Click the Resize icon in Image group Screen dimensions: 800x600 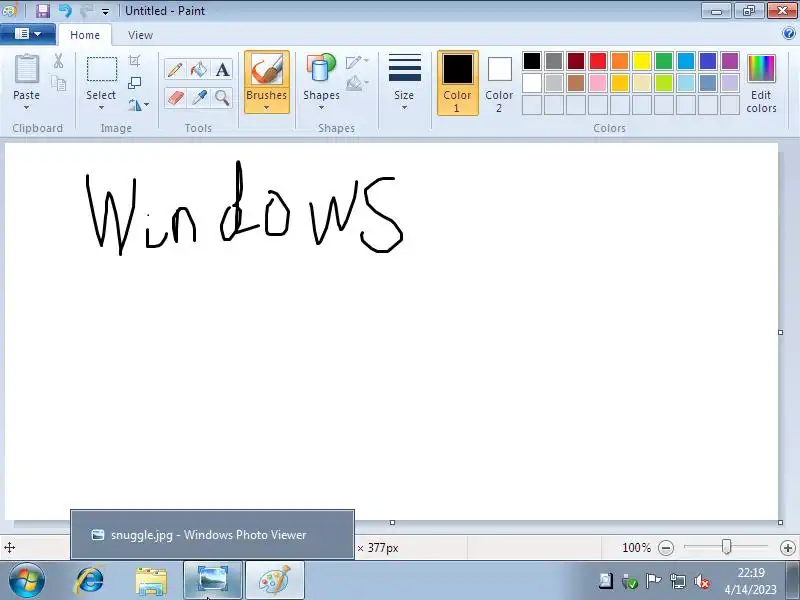134,83
